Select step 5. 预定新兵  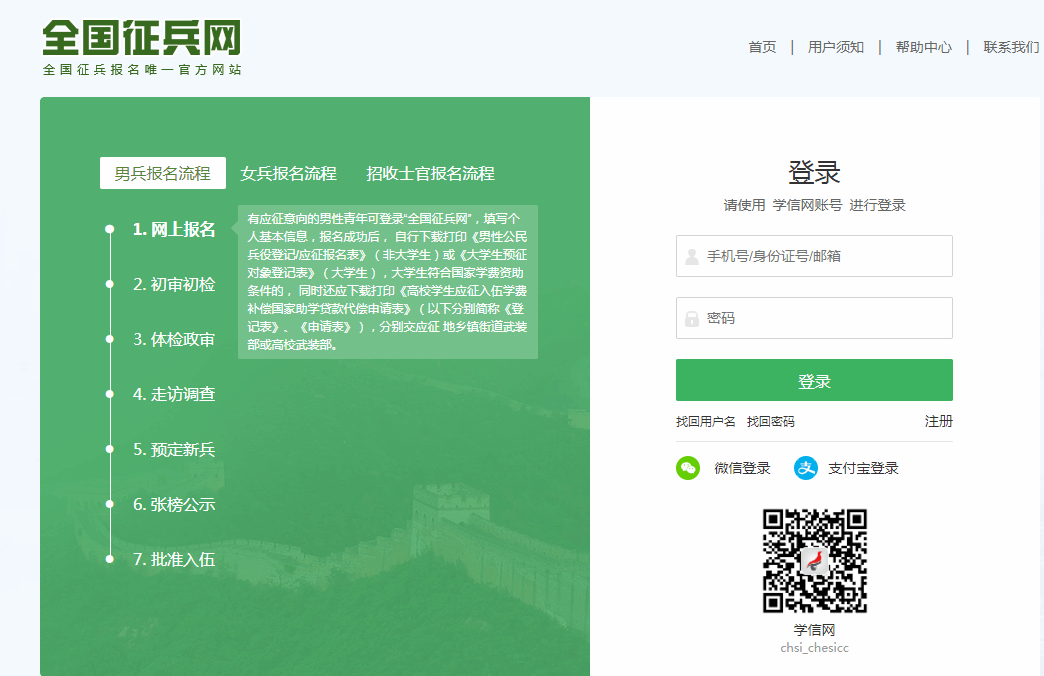point(174,450)
